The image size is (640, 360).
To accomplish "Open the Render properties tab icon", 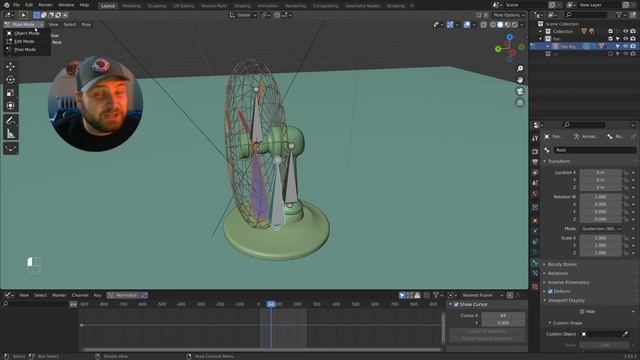I will (535, 151).
